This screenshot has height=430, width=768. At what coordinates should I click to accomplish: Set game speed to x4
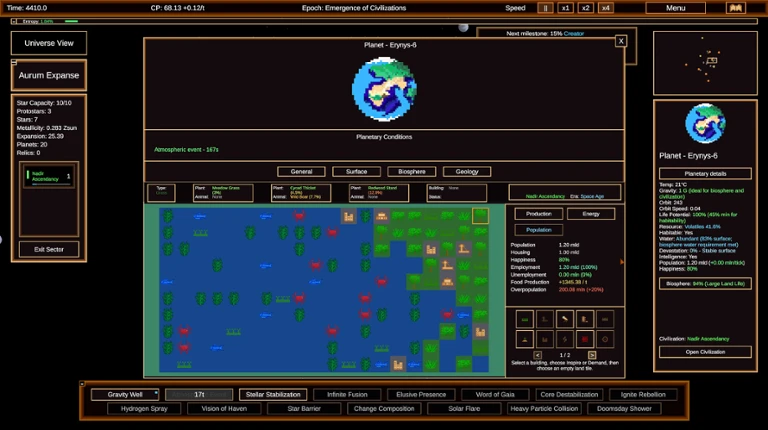[606, 8]
